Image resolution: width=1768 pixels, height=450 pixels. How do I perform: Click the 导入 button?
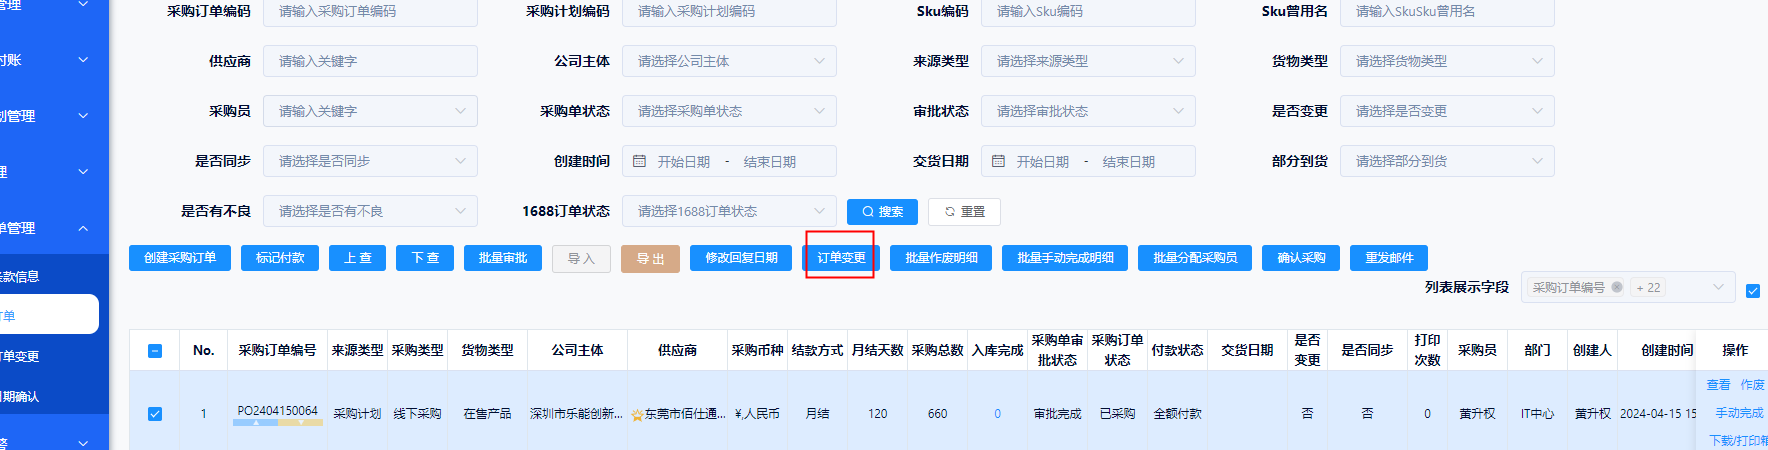(581, 259)
